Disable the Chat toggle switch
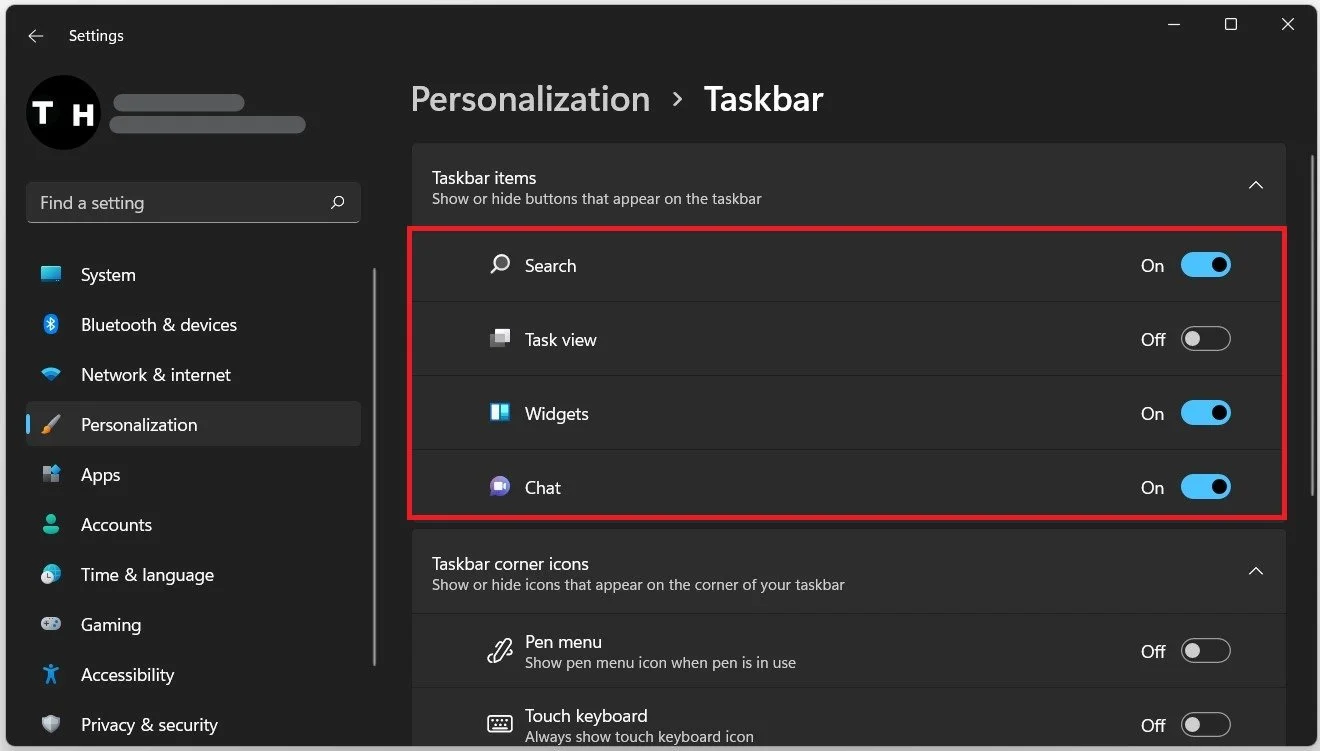Image resolution: width=1320 pixels, height=751 pixels. click(x=1206, y=487)
